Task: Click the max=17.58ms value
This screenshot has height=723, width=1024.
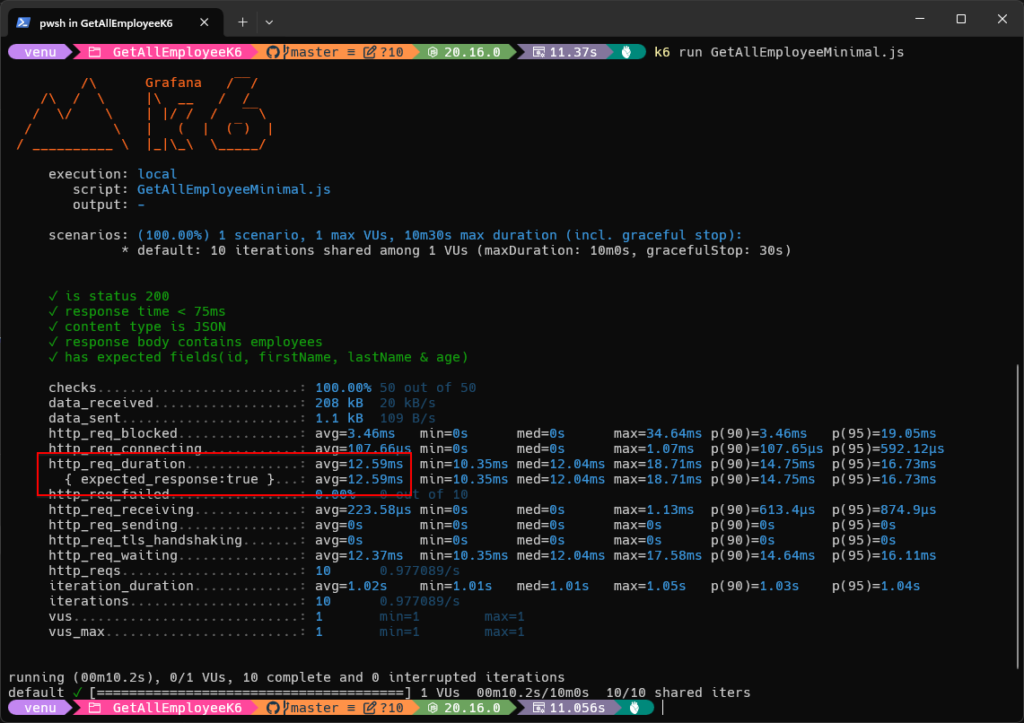Action: (x=658, y=556)
